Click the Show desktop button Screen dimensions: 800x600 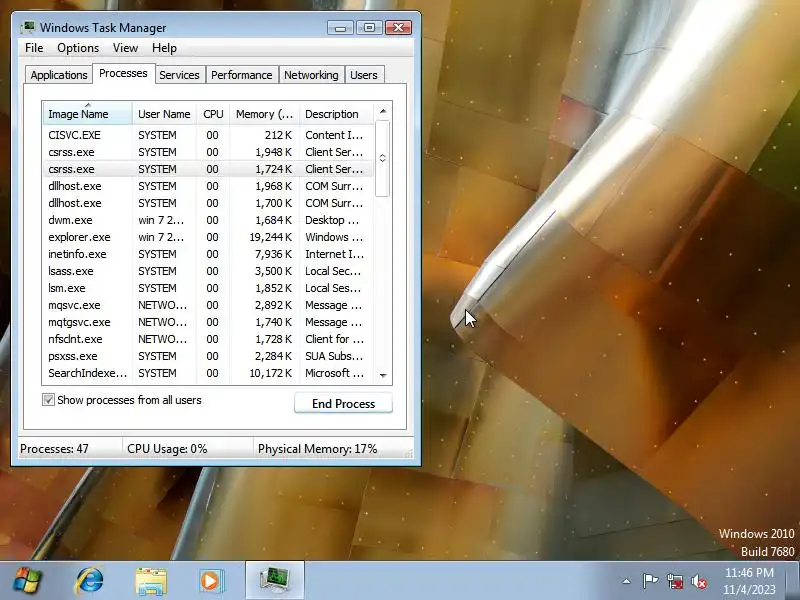point(795,581)
